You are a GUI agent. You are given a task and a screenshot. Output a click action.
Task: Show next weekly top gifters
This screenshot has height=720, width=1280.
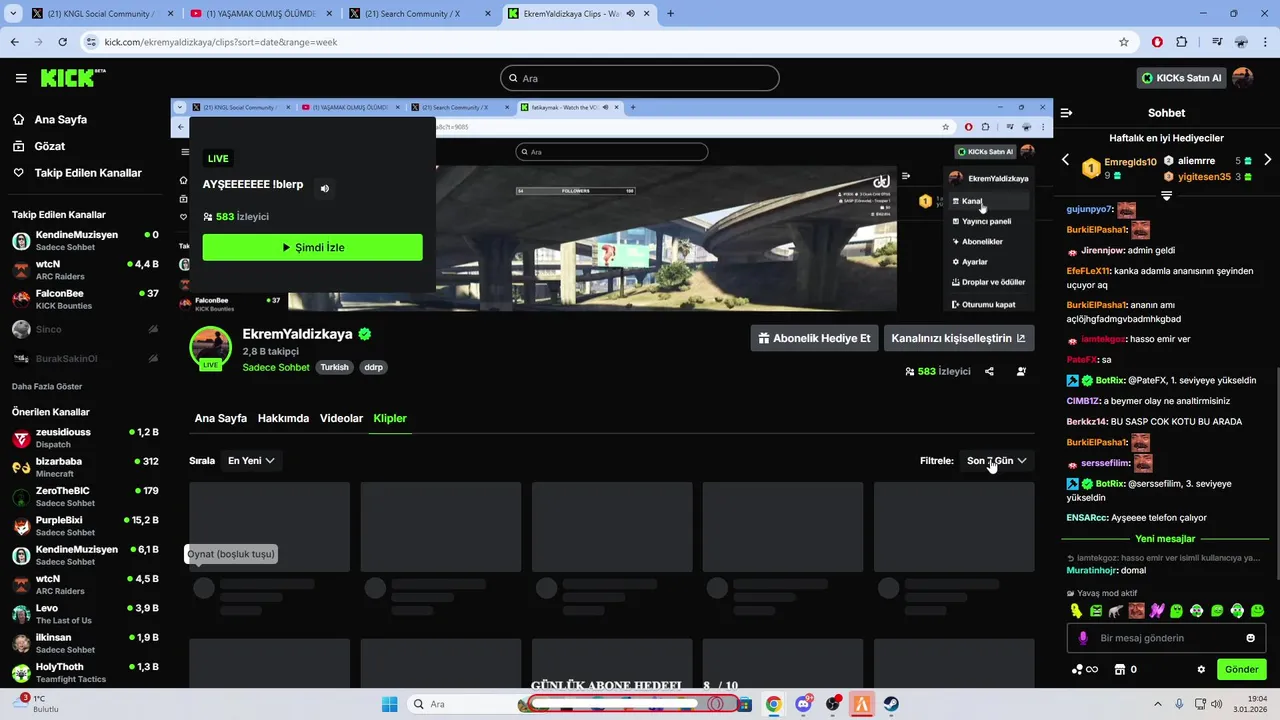pos(1268,160)
